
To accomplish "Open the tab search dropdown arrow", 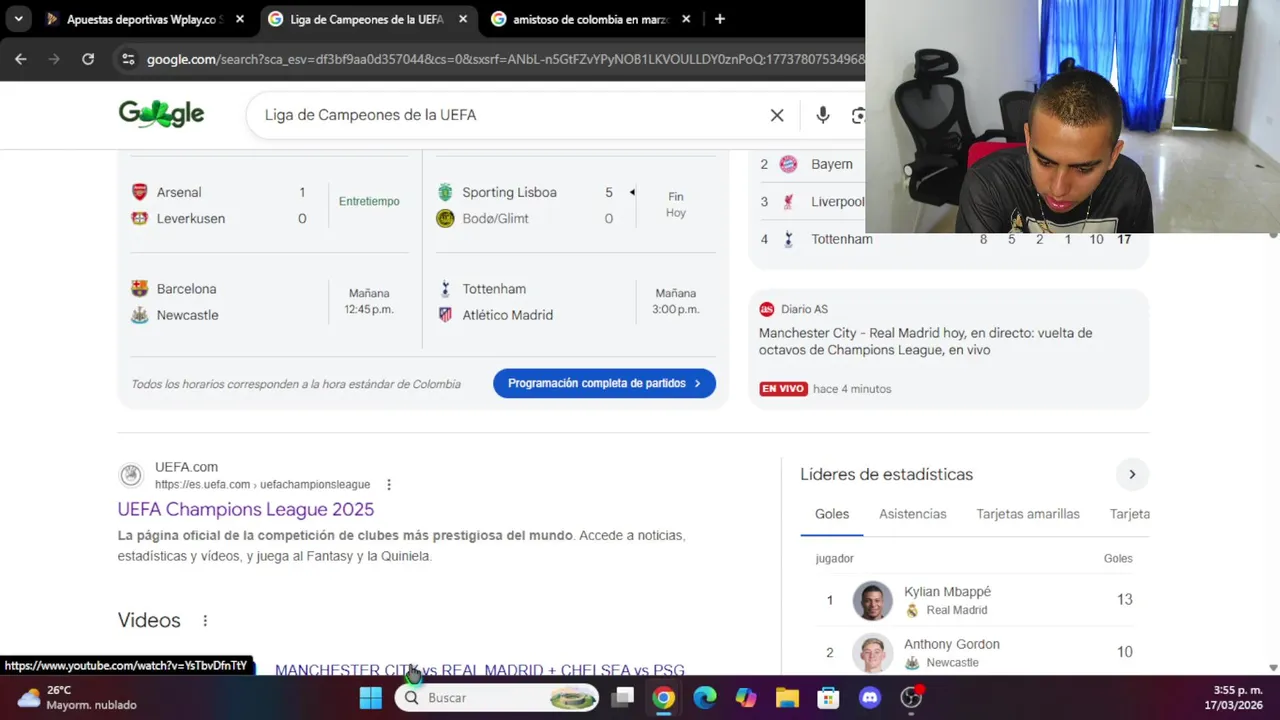I will click(x=18, y=19).
